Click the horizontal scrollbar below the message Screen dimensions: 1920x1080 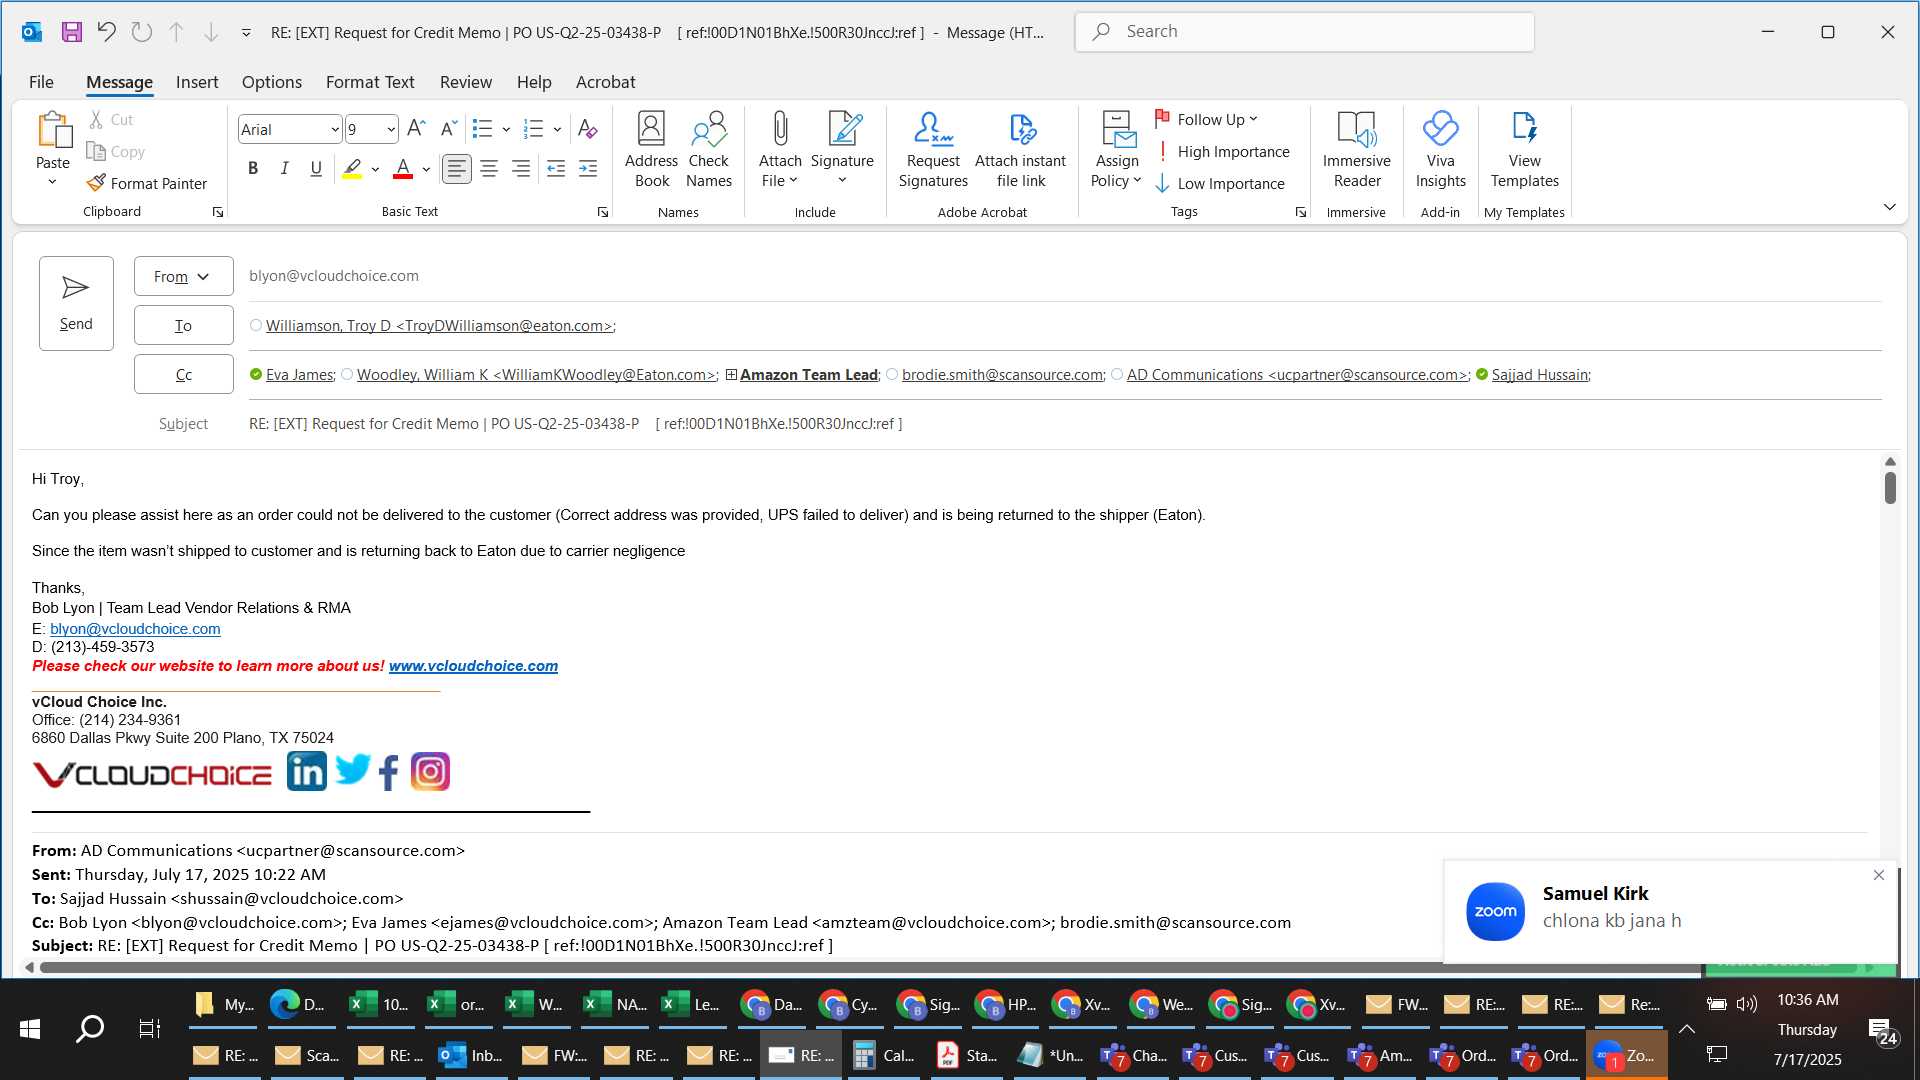pyautogui.click(x=870, y=967)
